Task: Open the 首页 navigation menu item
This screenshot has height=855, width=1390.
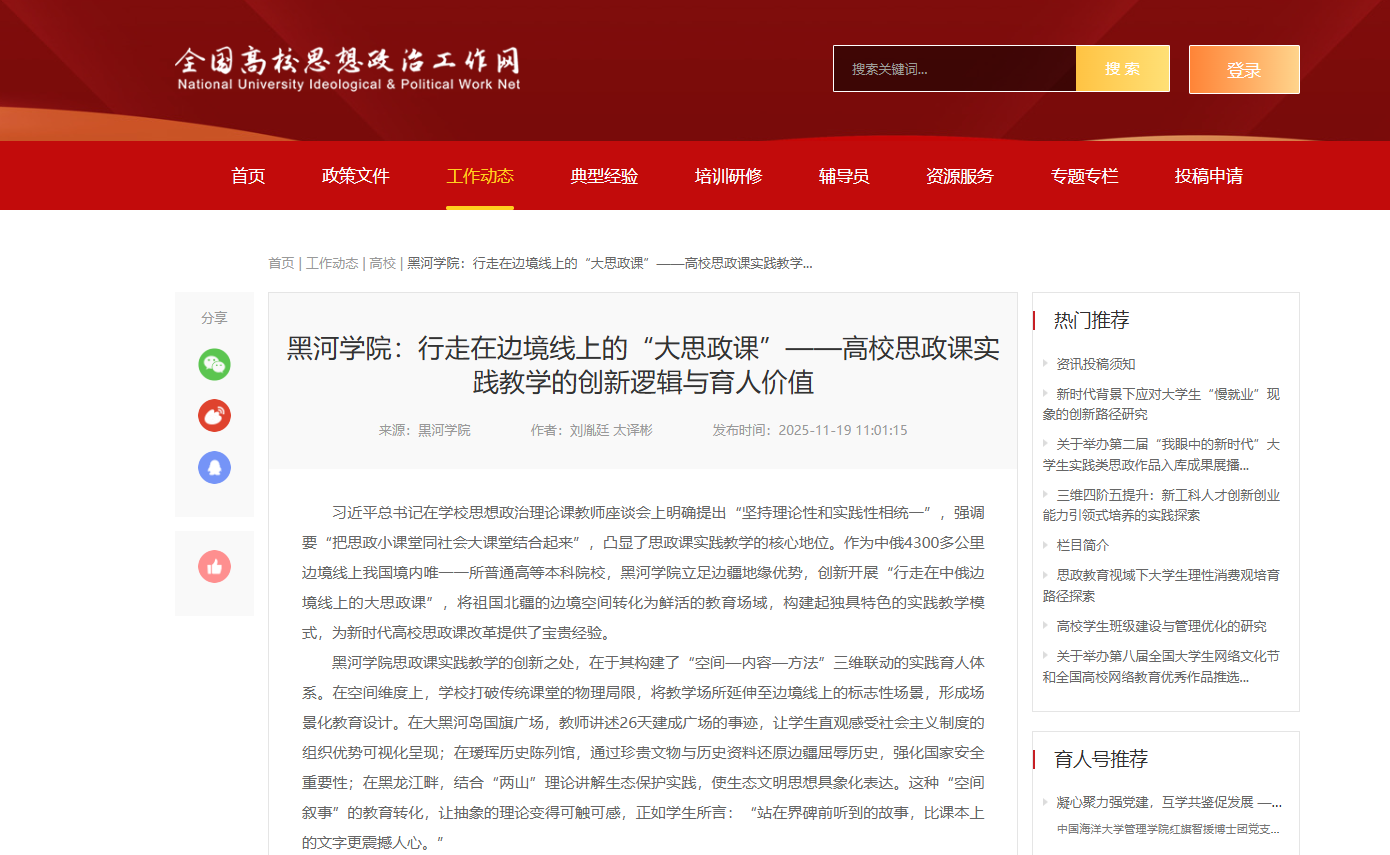Action: pos(248,176)
